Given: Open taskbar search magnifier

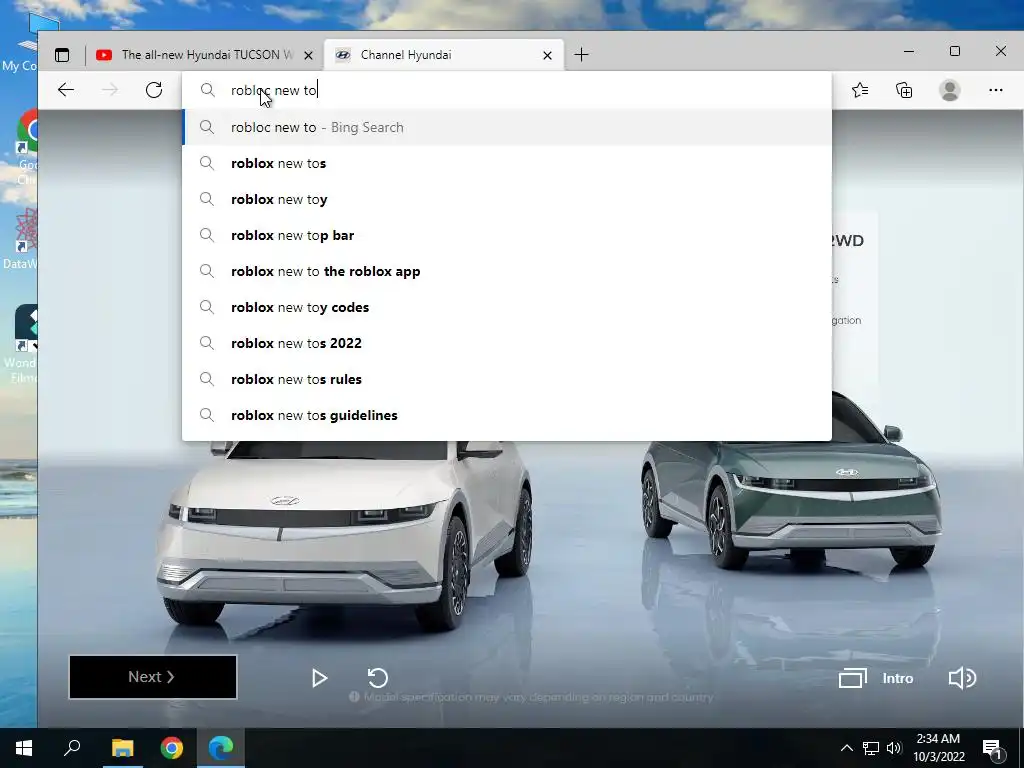Looking at the screenshot, I should click(72, 748).
